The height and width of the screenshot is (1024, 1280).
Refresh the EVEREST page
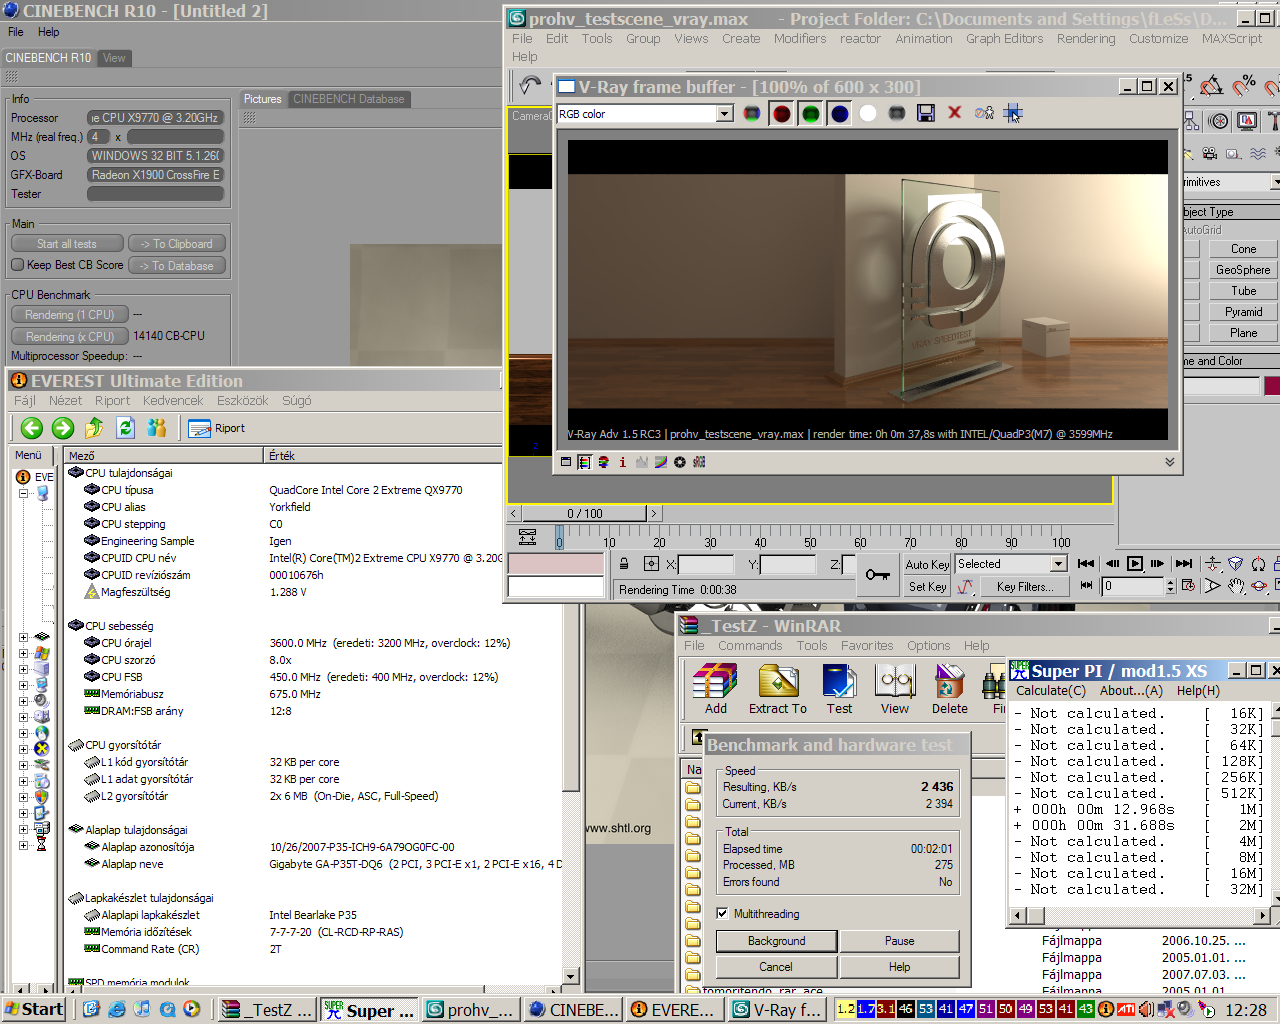coord(125,428)
